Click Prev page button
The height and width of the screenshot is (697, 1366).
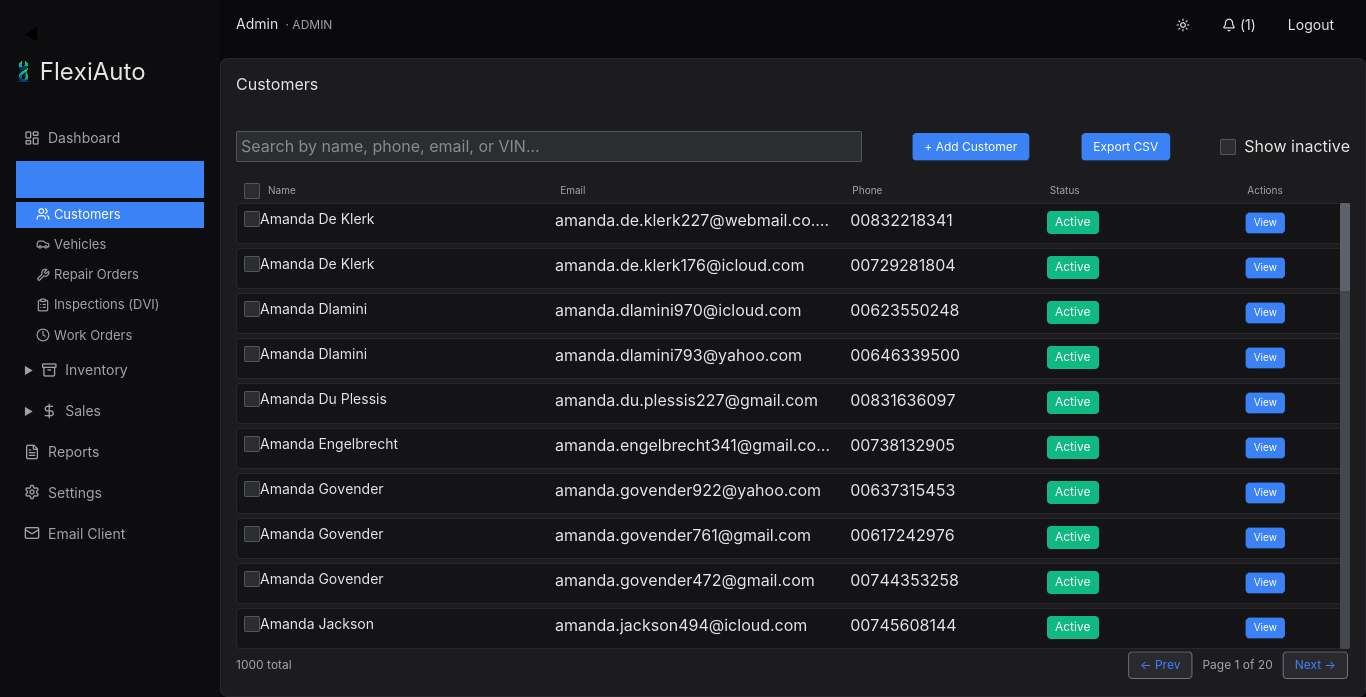(x=1160, y=665)
